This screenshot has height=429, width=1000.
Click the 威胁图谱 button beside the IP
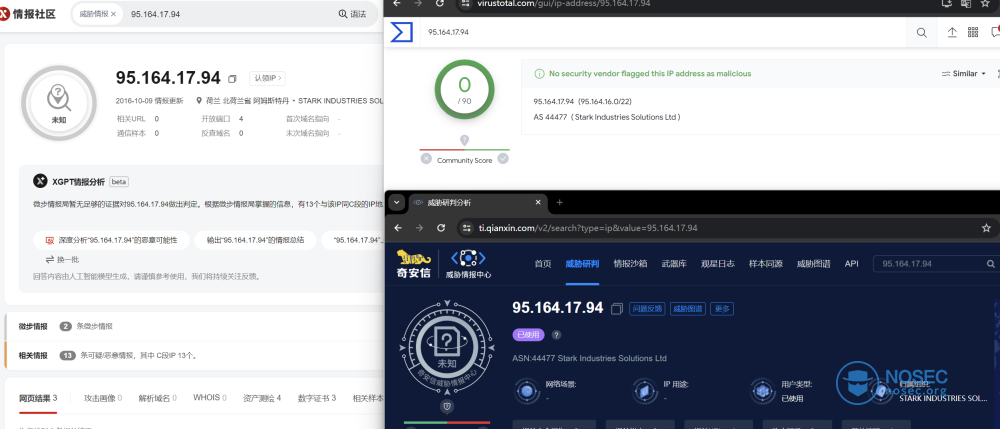click(x=687, y=309)
